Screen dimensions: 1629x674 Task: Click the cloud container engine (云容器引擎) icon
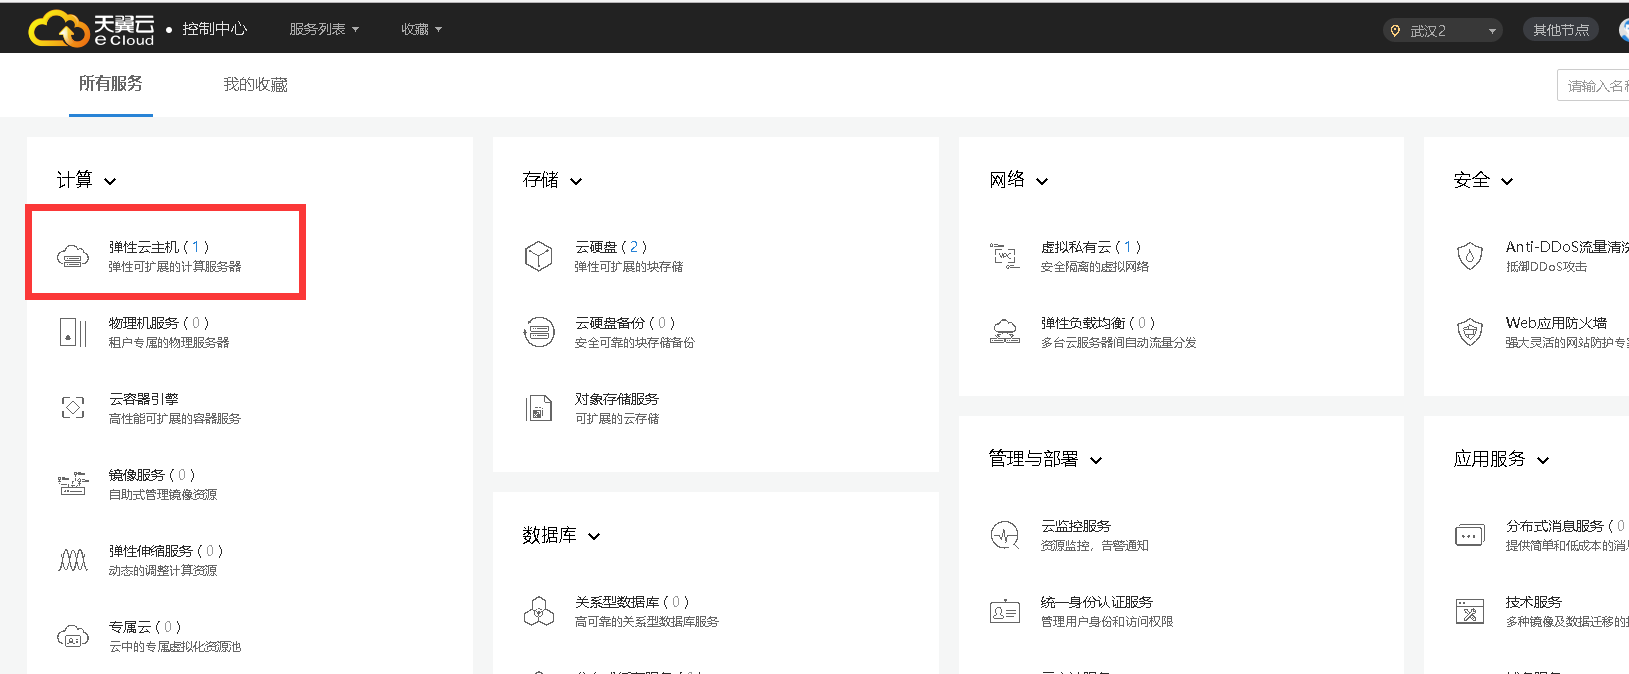(72, 407)
